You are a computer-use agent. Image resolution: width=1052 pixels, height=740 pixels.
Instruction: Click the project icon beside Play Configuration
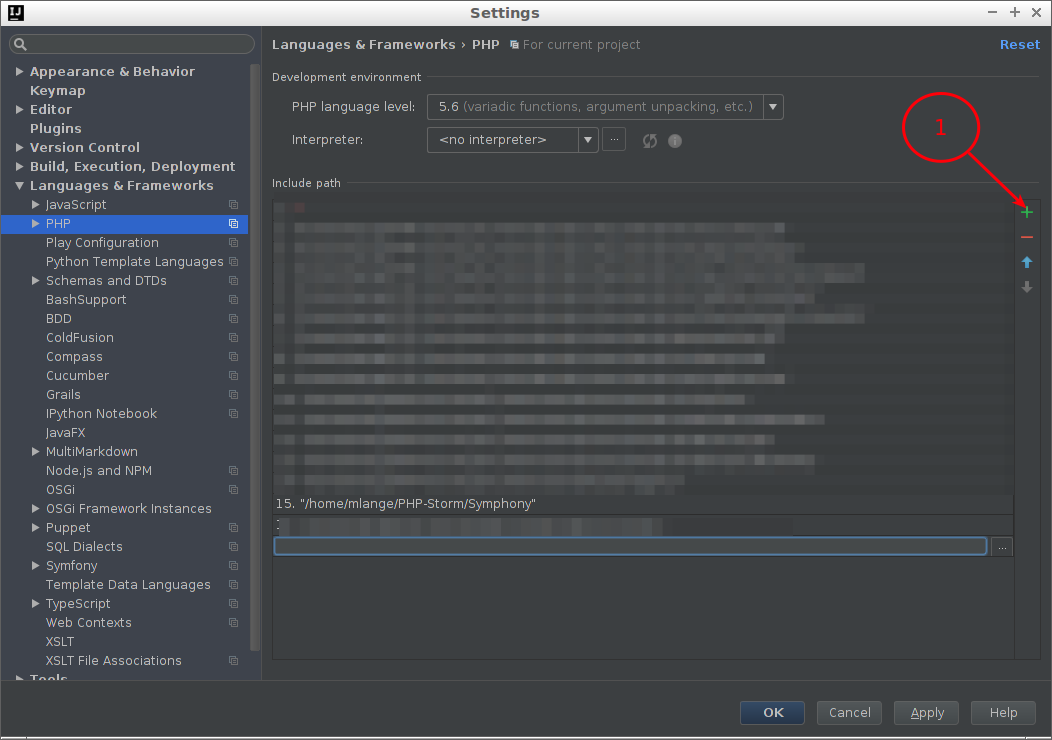(x=233, y=242)
